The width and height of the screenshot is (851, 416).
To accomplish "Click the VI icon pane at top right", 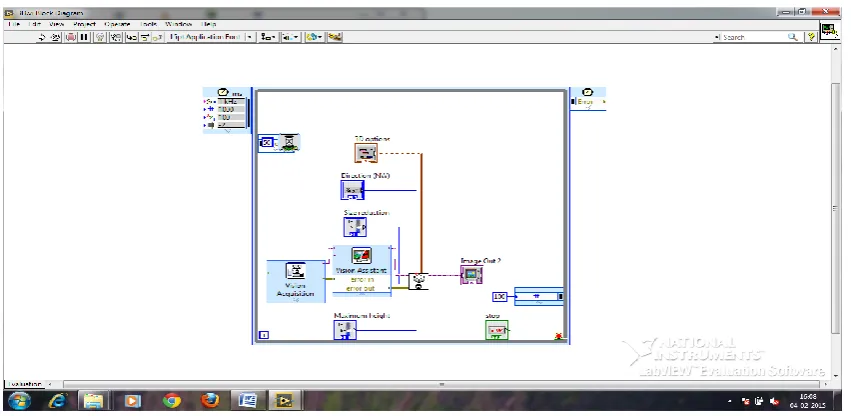I will (x=829, y=31).
